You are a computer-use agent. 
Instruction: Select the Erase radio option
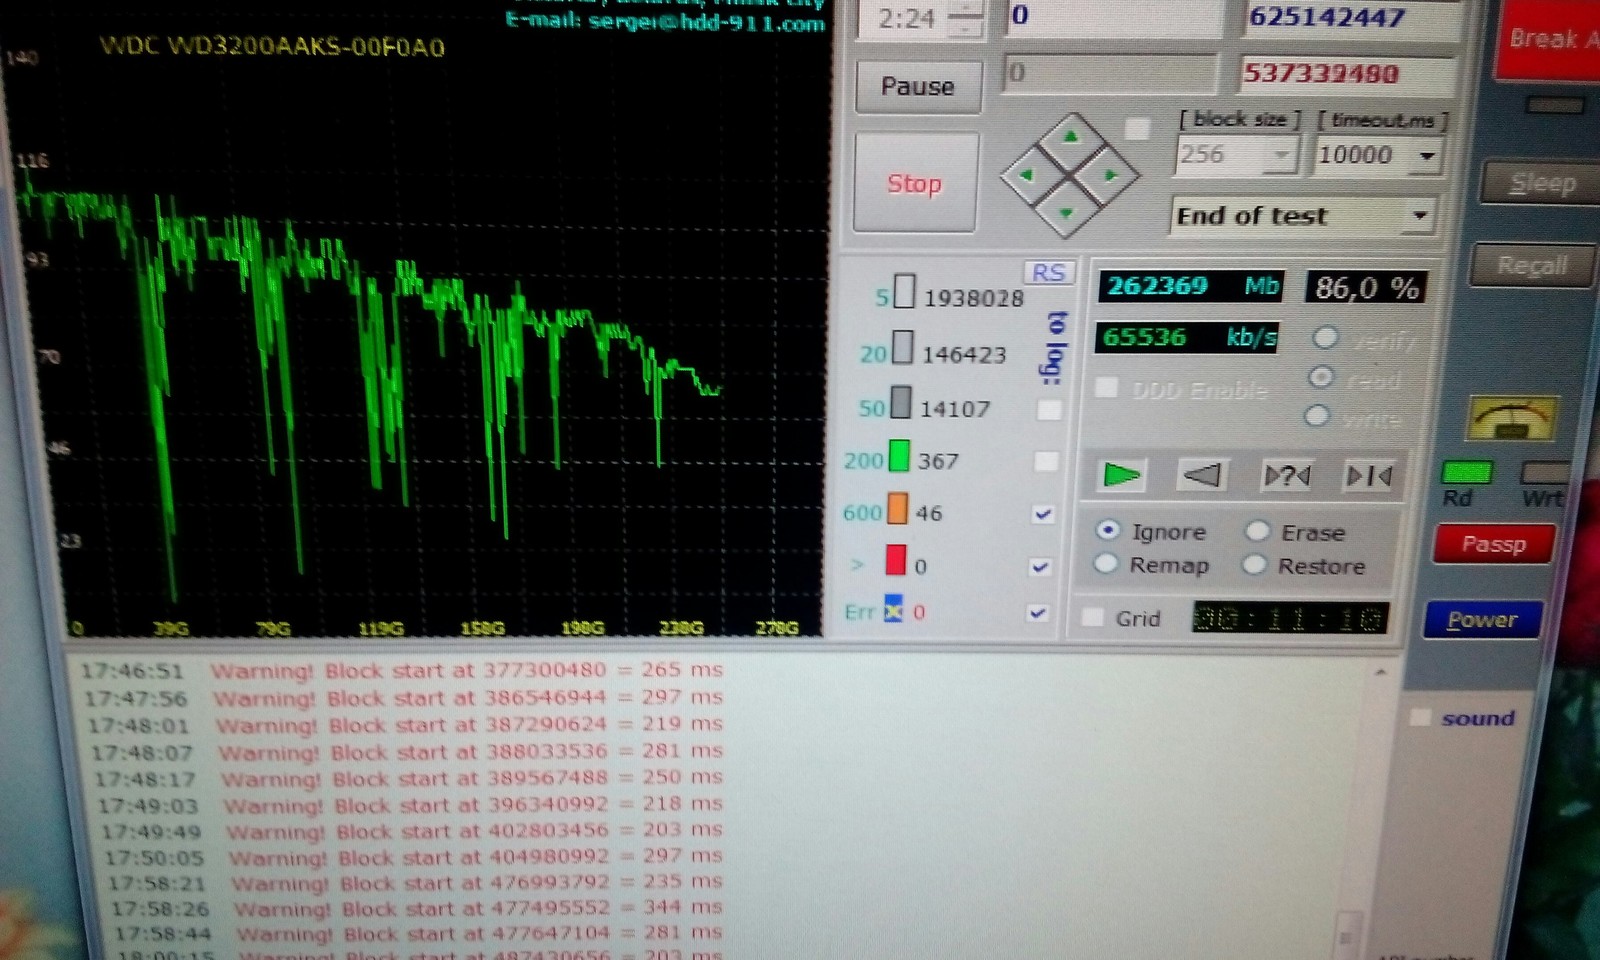1296,532
